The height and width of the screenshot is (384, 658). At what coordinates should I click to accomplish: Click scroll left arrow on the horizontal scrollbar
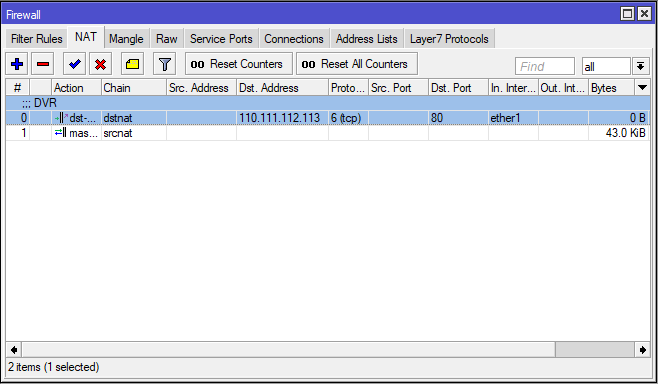point(14,350)
